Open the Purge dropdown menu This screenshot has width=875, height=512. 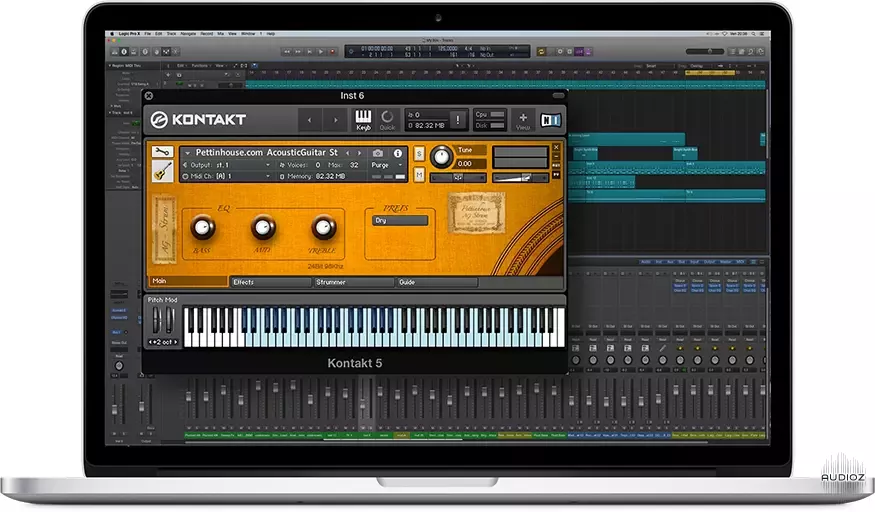click(x=384, y=164)
